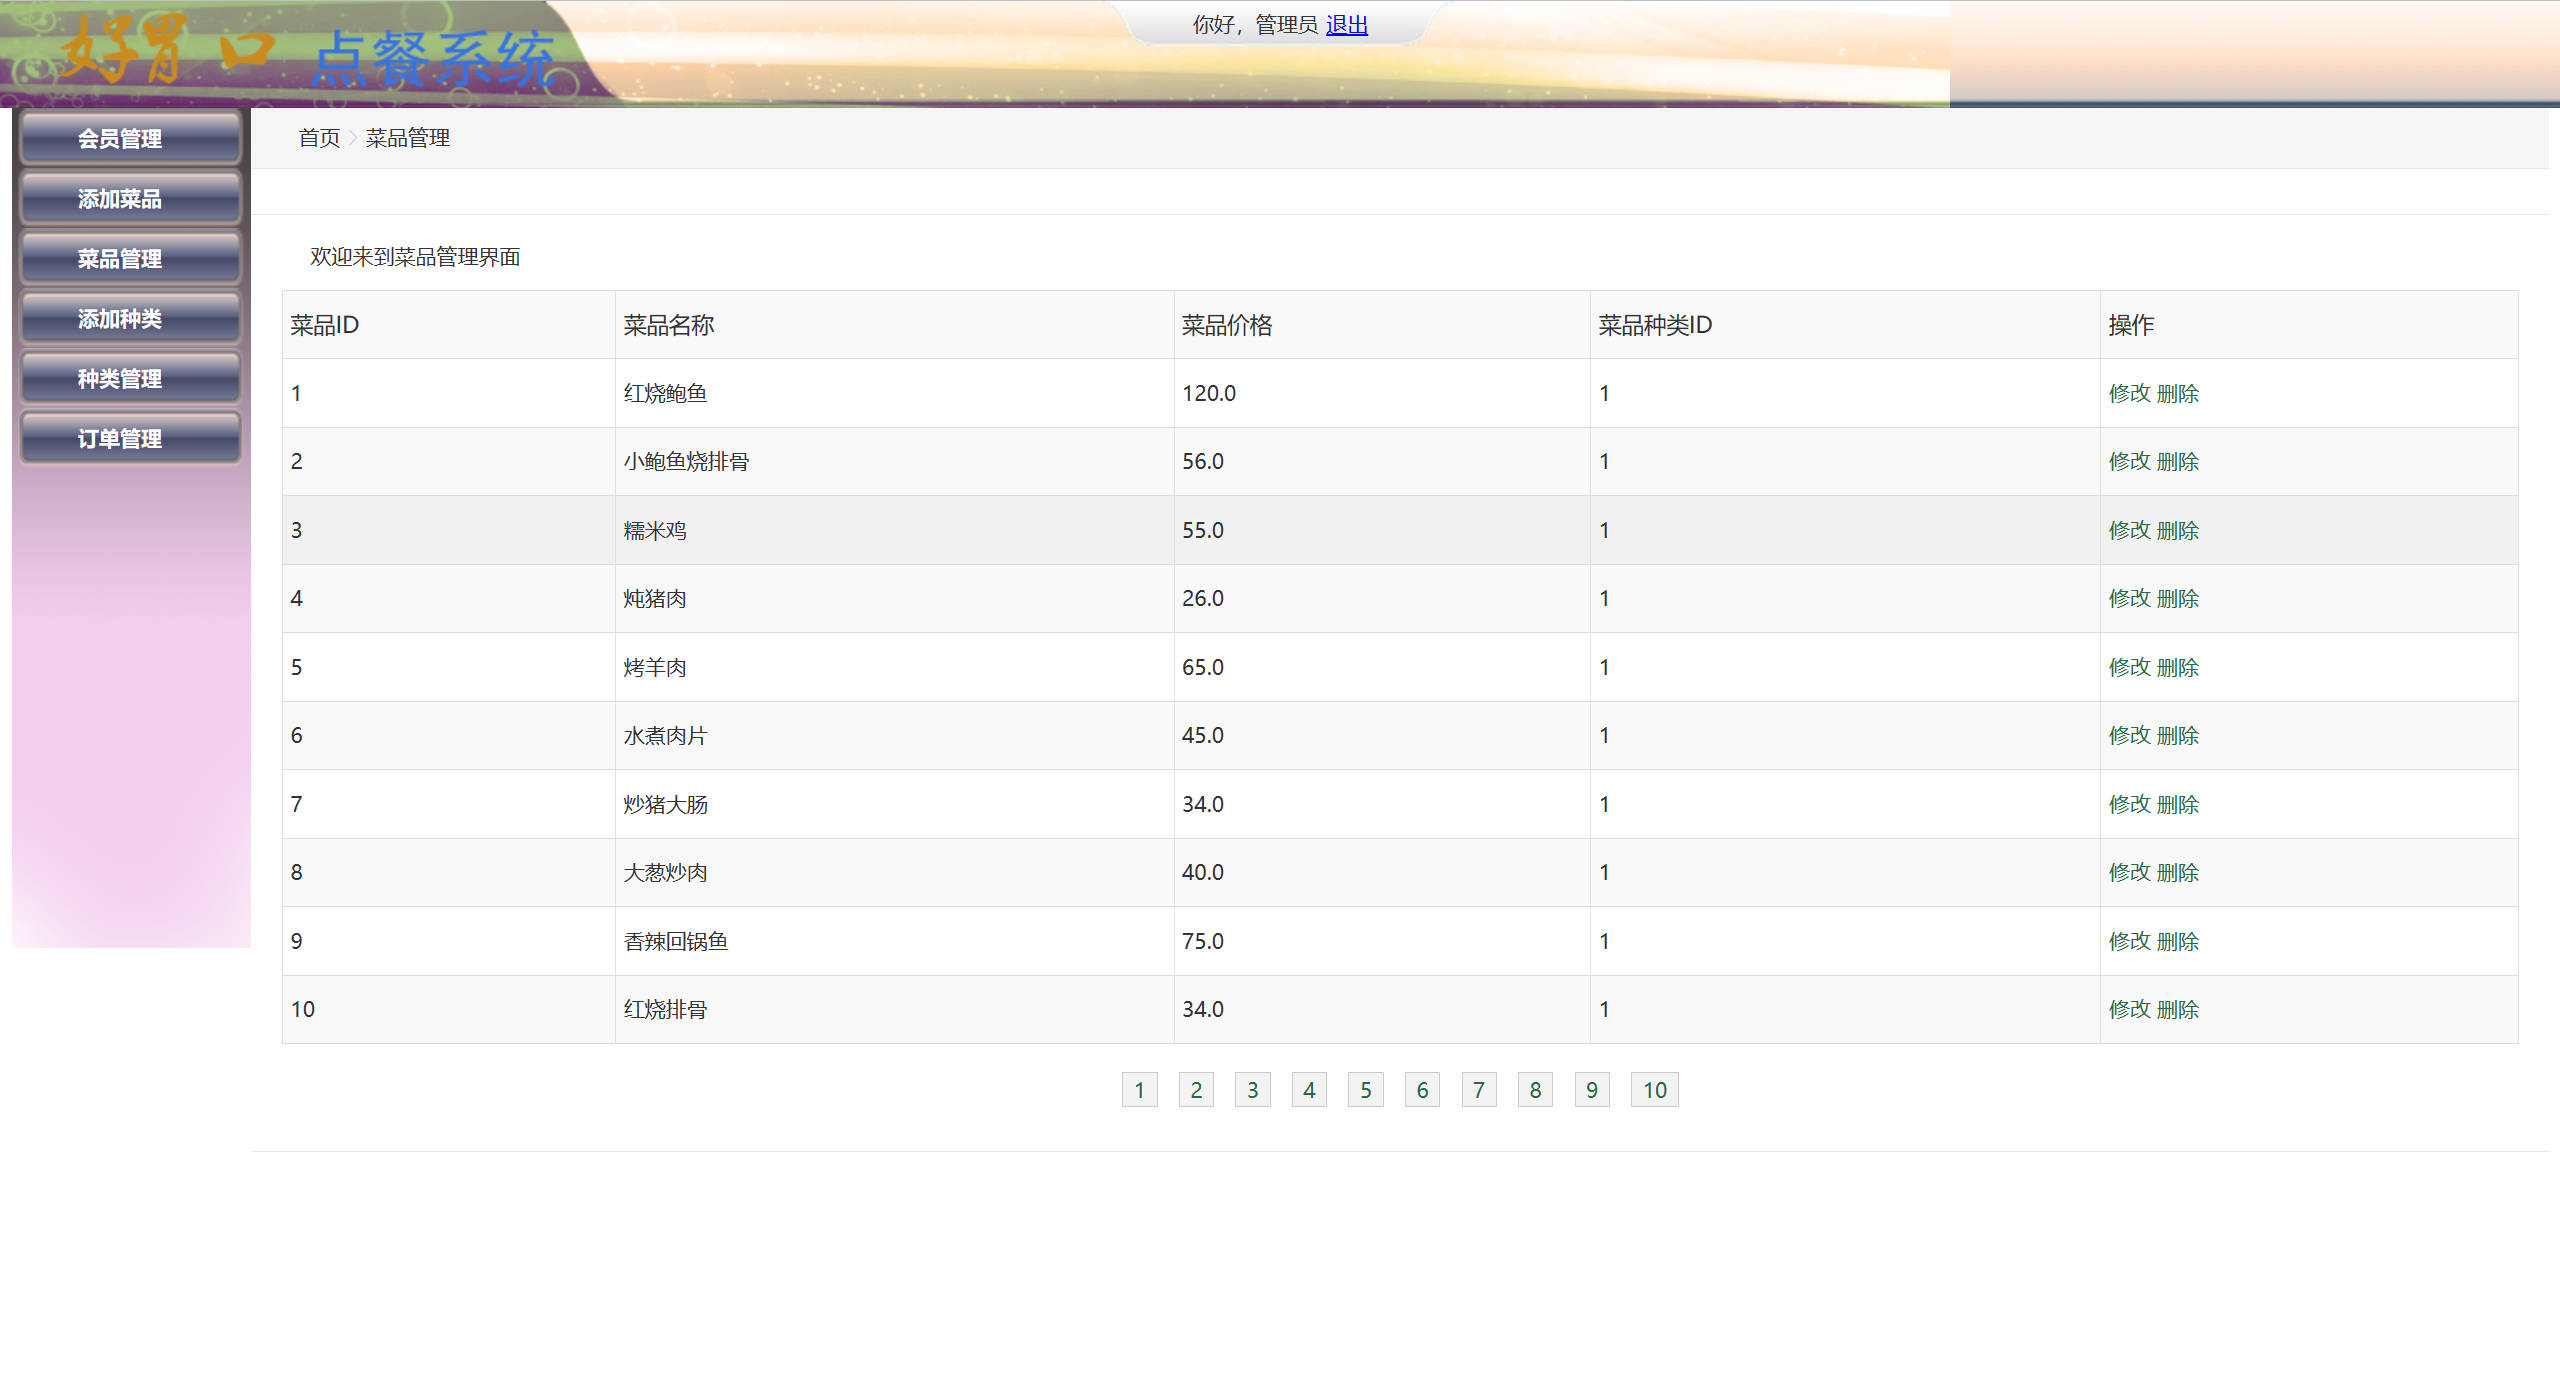The image size is (2560, 1374).
Task: Click 删除 for 小鲍鱼烧排骨
Action: (2180, 461)
